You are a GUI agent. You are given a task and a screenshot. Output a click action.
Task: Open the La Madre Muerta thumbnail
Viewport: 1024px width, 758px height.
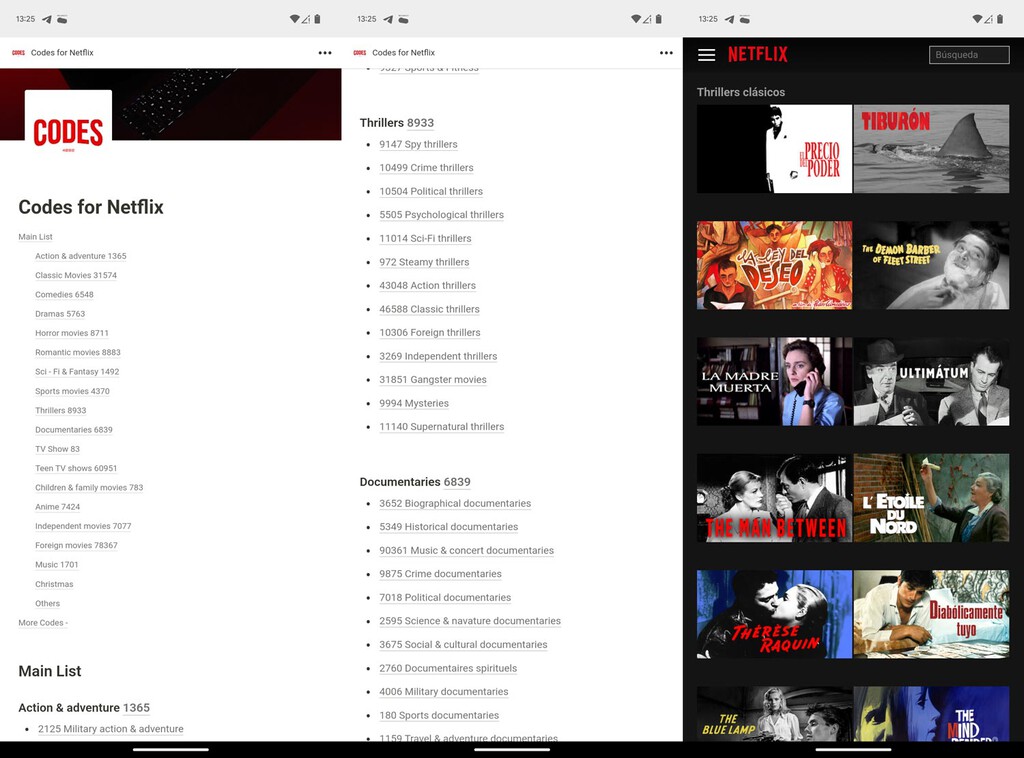(772, 381)
